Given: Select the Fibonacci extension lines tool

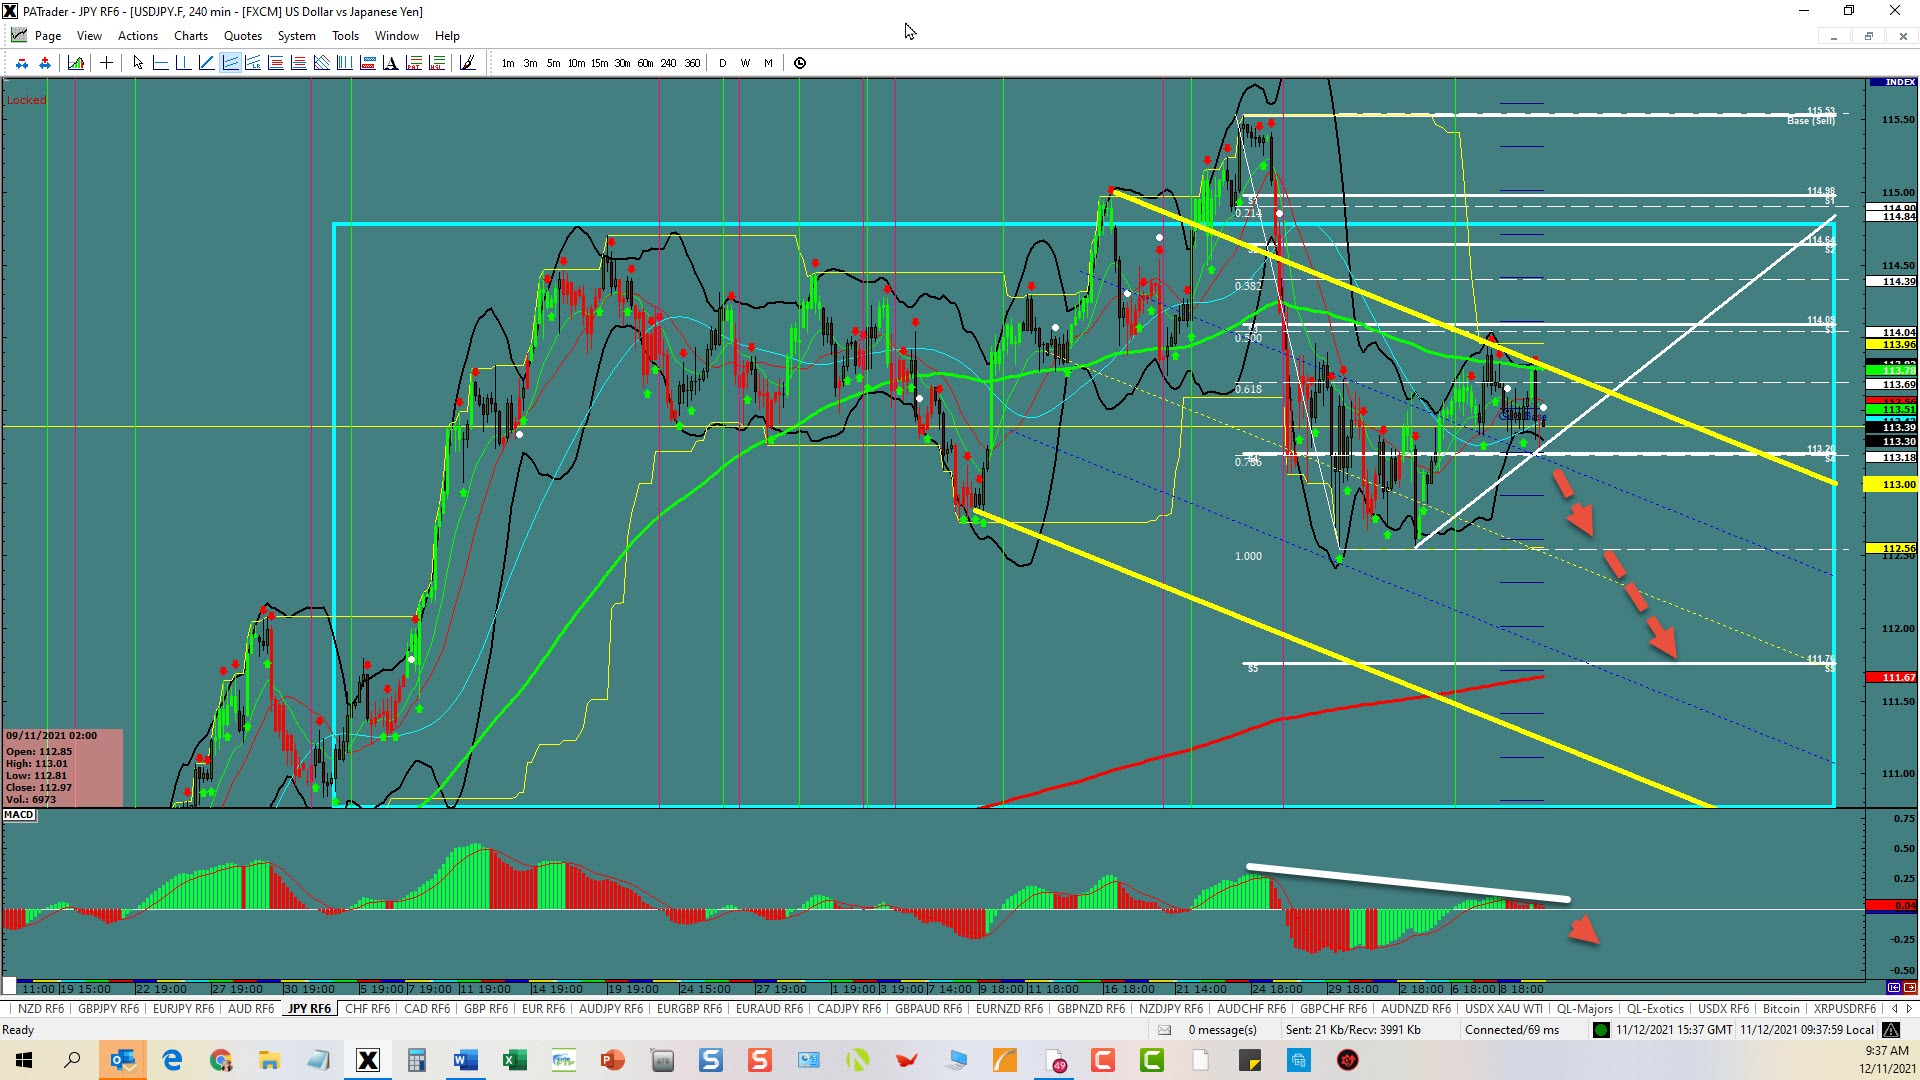Looking at the screenshot, I should click(x=299, y=63).
